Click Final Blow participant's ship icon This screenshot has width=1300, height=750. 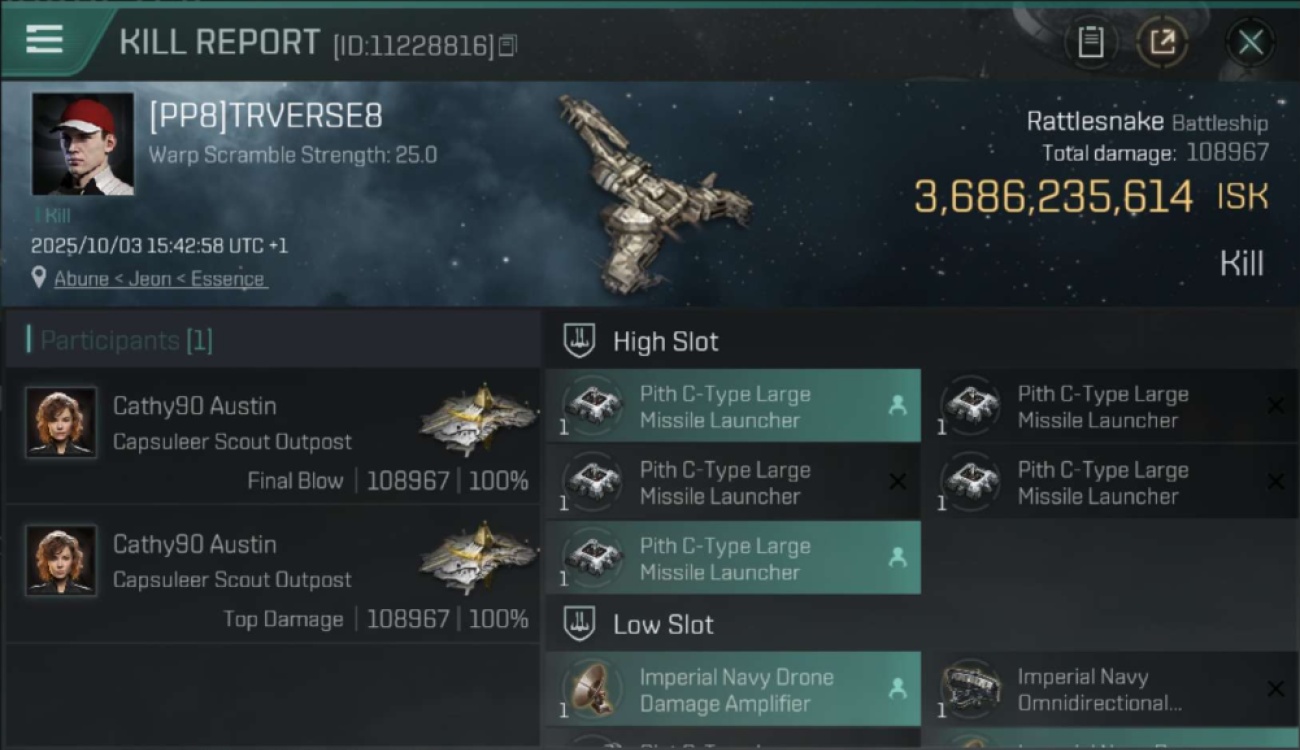click(x=478, y=418)
